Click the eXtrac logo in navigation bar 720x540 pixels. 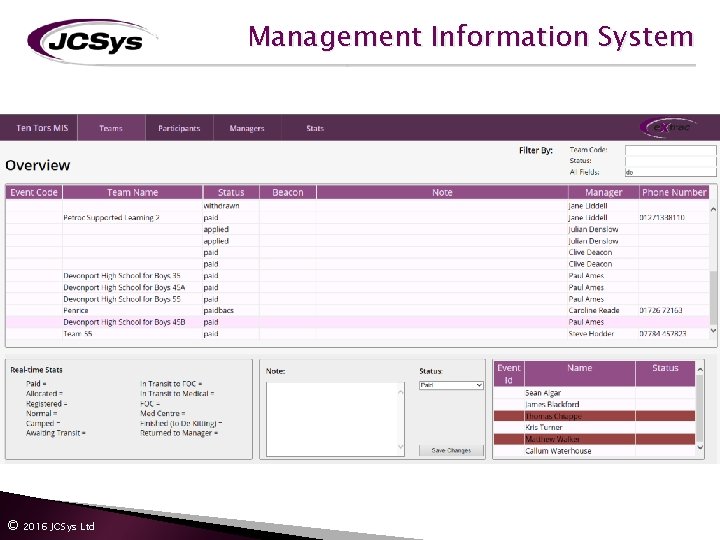pos(669,127)
